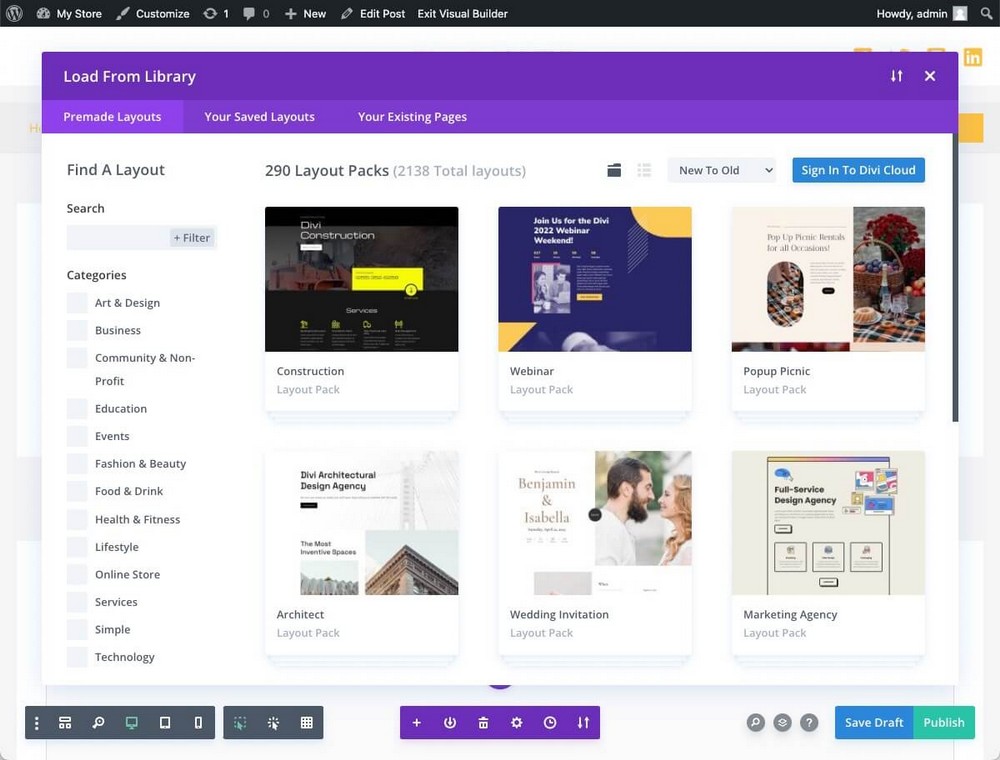Viewport: 1000px width, 760px height.
Task: Check the Fashion & Beauty category
Action: pyautogui.click(x=77, y=464)
